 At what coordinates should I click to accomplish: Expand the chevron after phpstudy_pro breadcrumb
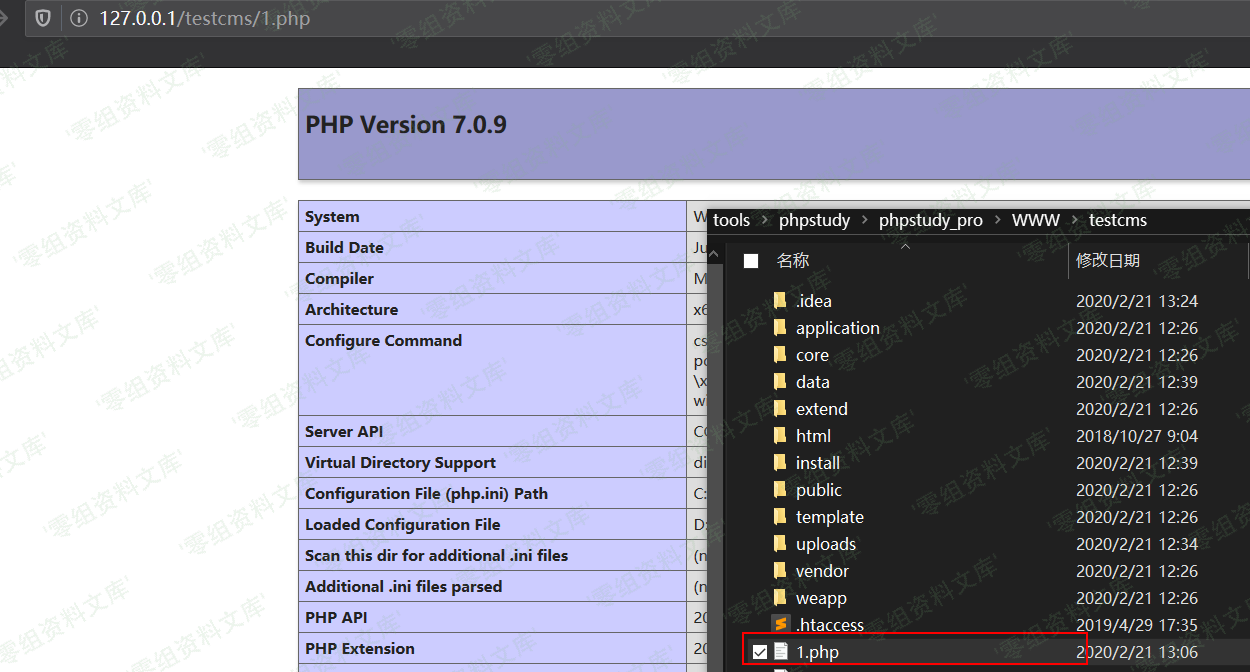pos(997,220)
